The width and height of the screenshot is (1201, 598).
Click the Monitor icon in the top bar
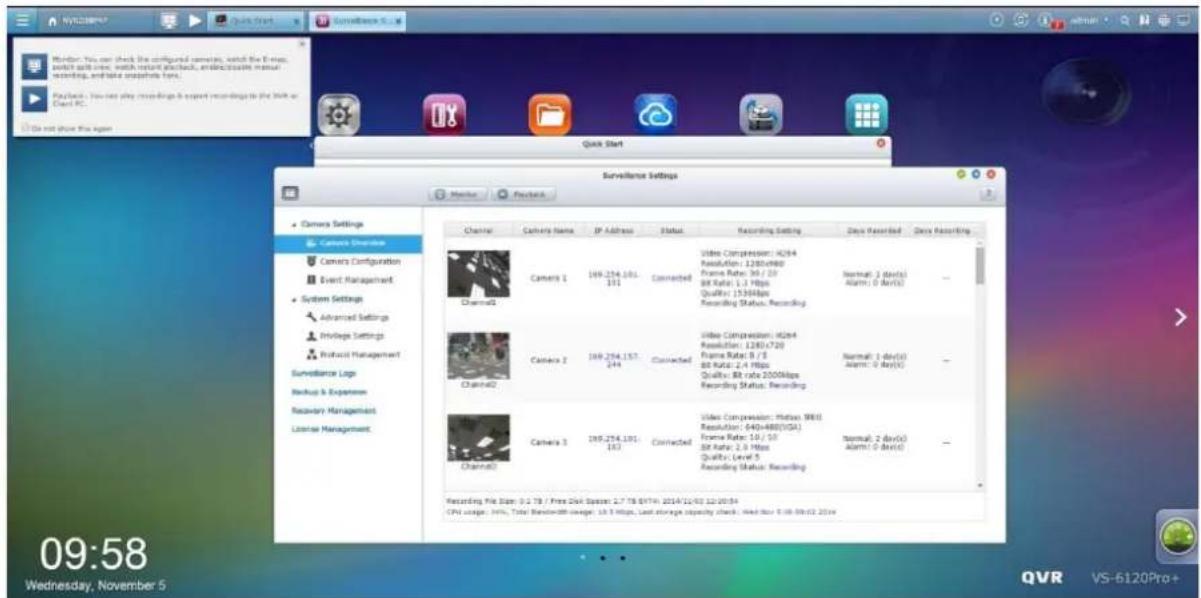(x=169, y=20)
